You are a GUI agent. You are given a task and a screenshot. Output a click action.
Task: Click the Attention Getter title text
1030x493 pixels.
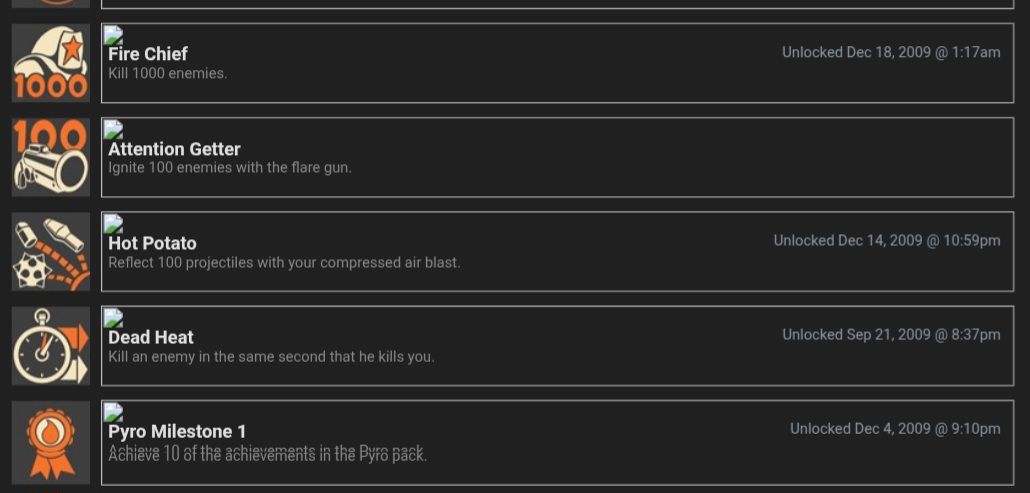click(x=174, y=149)
